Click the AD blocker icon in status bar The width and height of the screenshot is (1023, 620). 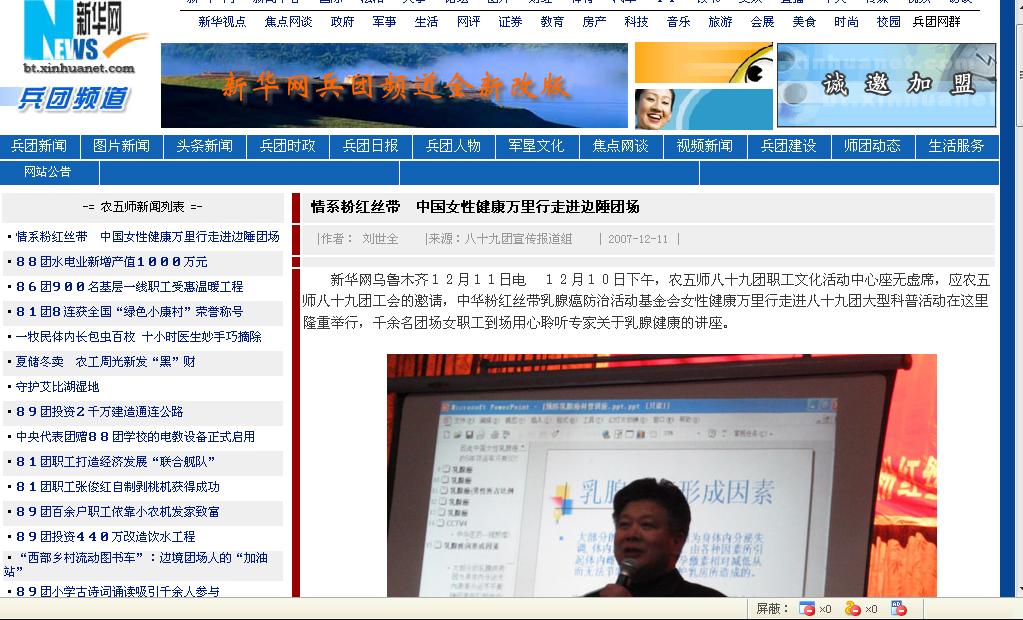(x=898, y=609)
